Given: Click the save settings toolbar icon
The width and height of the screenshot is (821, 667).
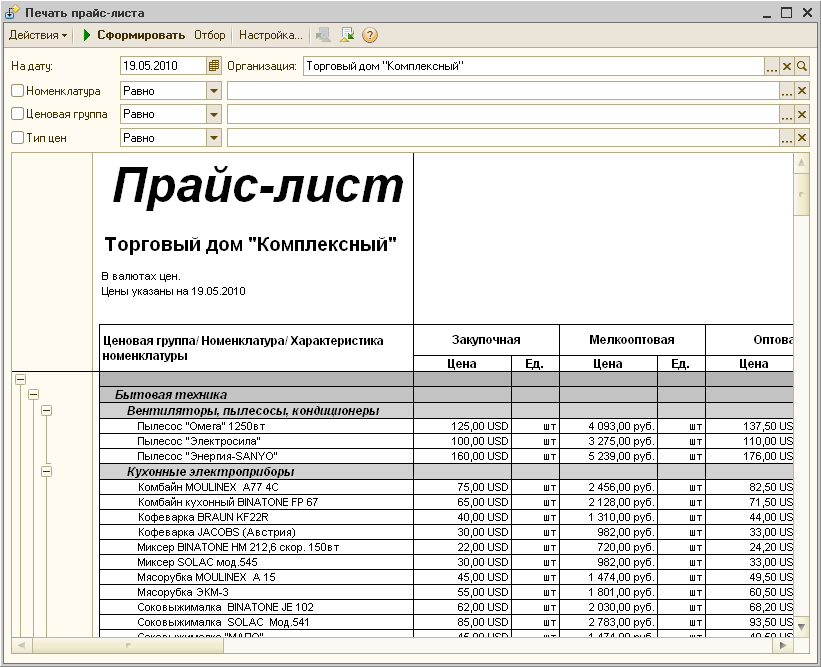Looking at the screenshot, I should click(x=347, y=35).
